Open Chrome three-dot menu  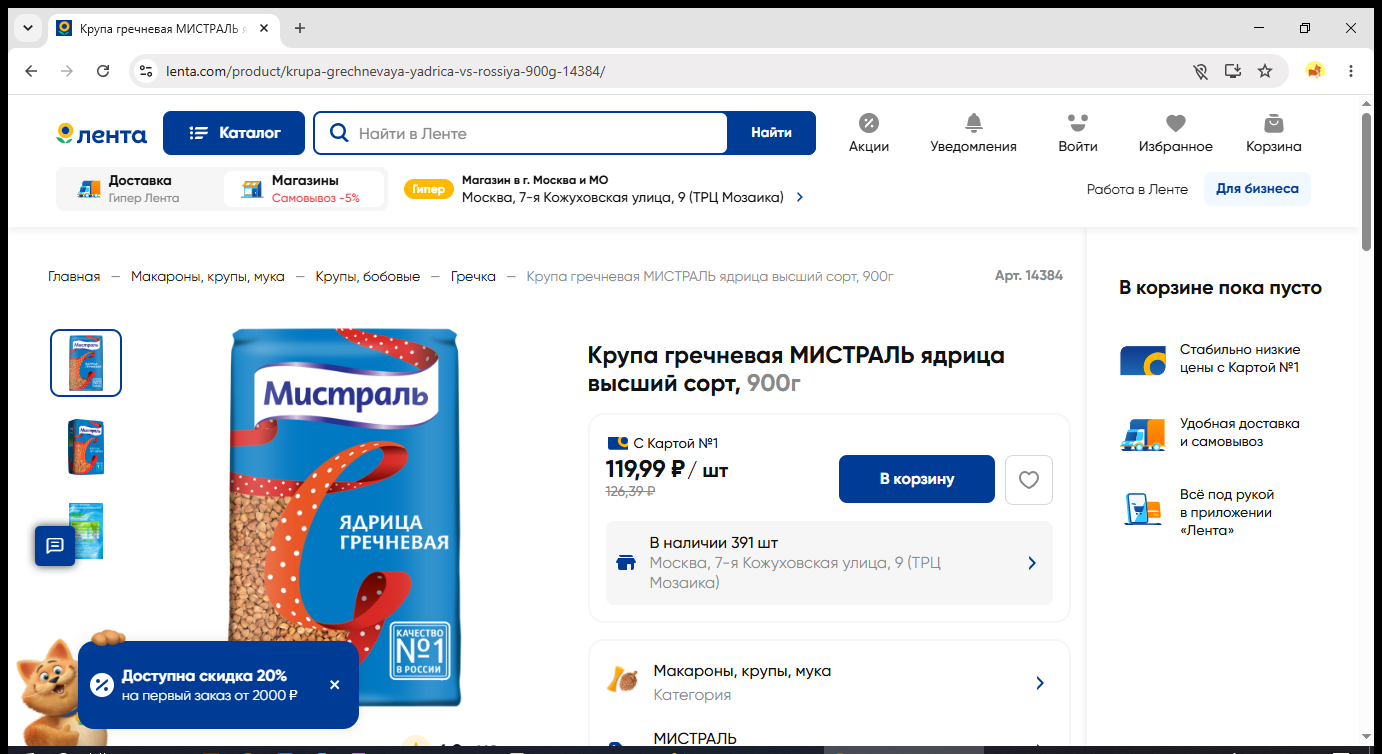click(x=1351, y=71)
